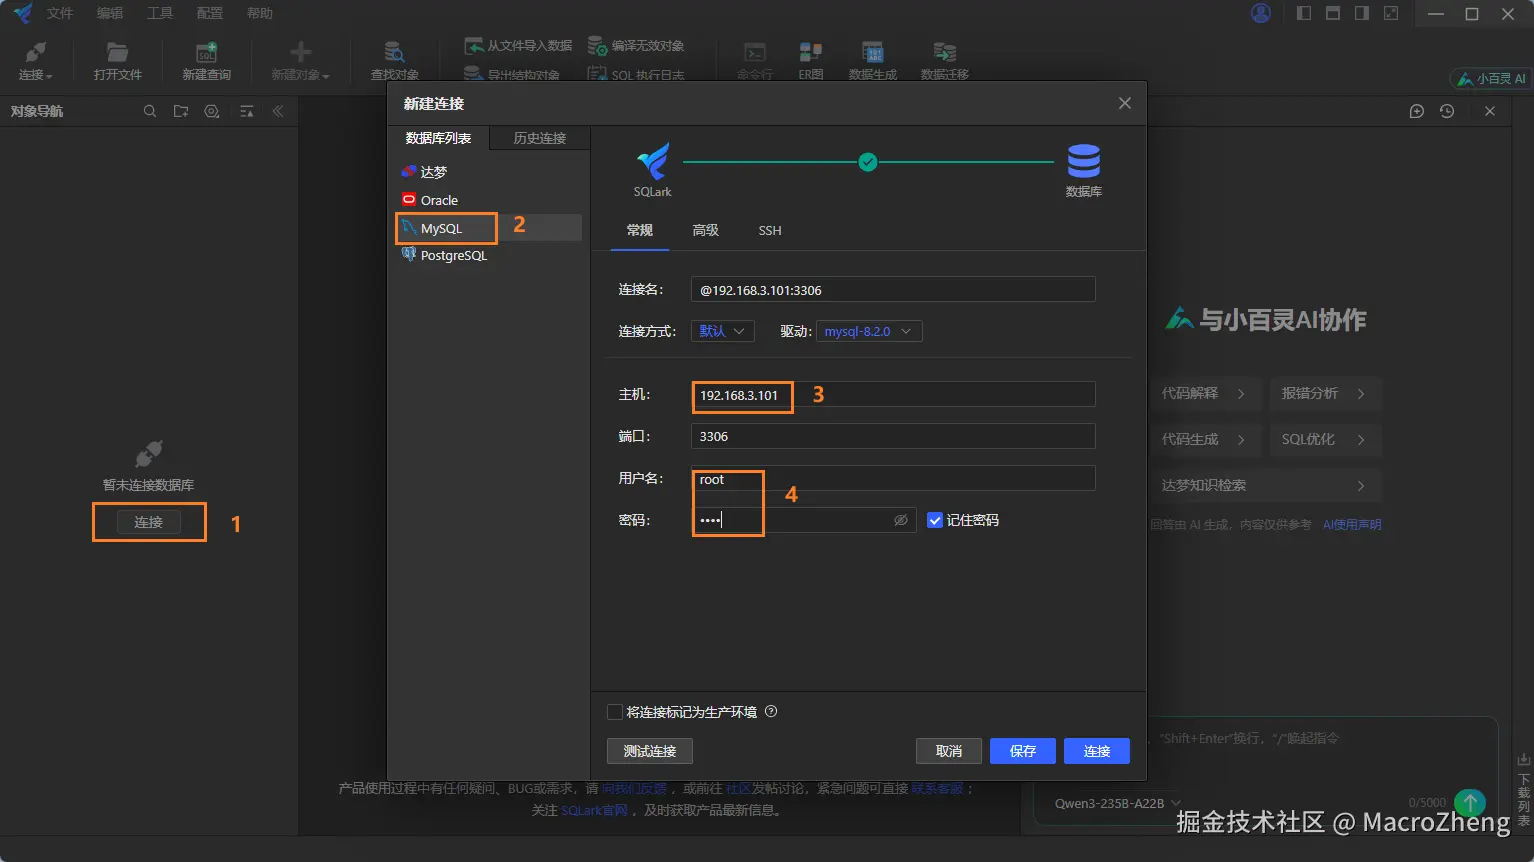The width and height of the screenshot is (1534, 862).
Task: Click 编译无效对象 in the toolbar
Action: 636,46
